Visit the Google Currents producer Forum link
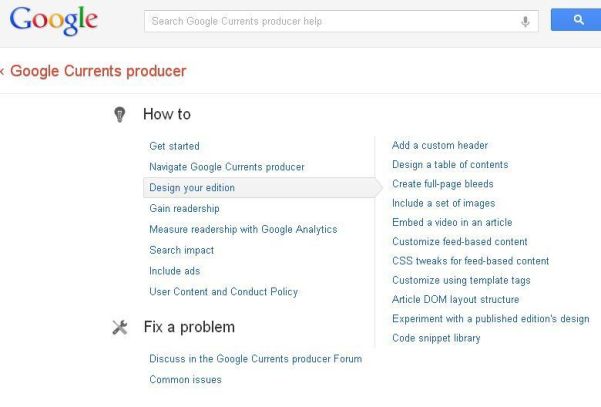The image size is (601, 407). [x=255, y=358]
